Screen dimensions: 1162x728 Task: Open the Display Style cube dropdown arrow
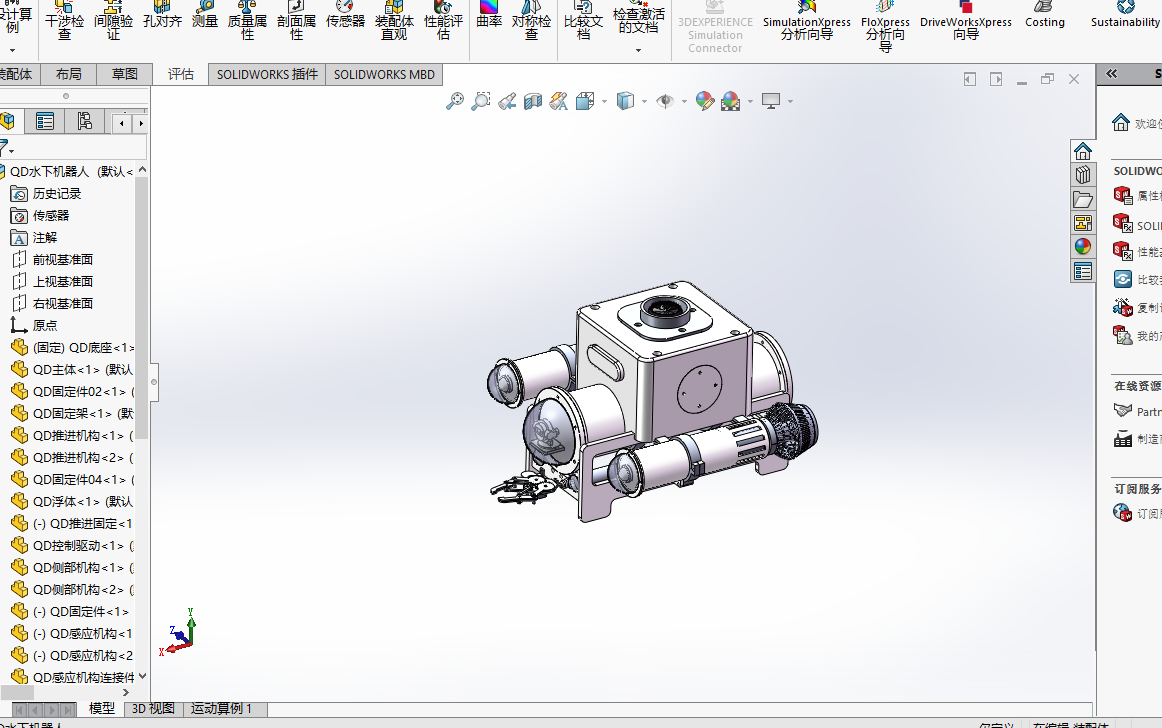click(x=644, y=101)
